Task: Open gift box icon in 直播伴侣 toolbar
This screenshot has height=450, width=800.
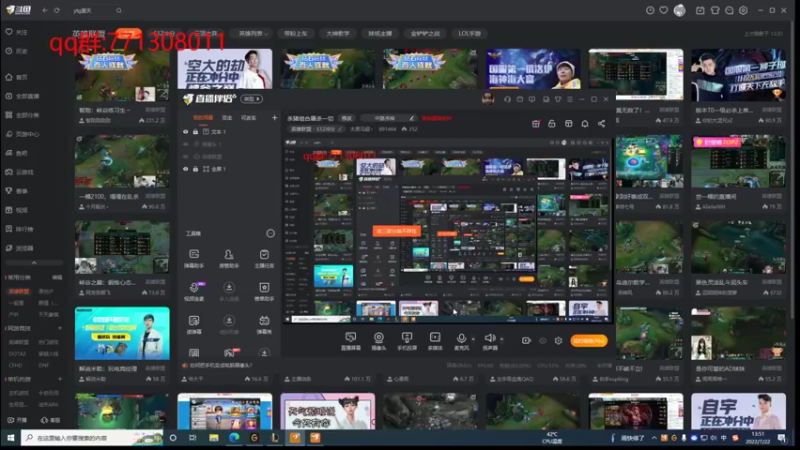Action: [x=536, y=124]
